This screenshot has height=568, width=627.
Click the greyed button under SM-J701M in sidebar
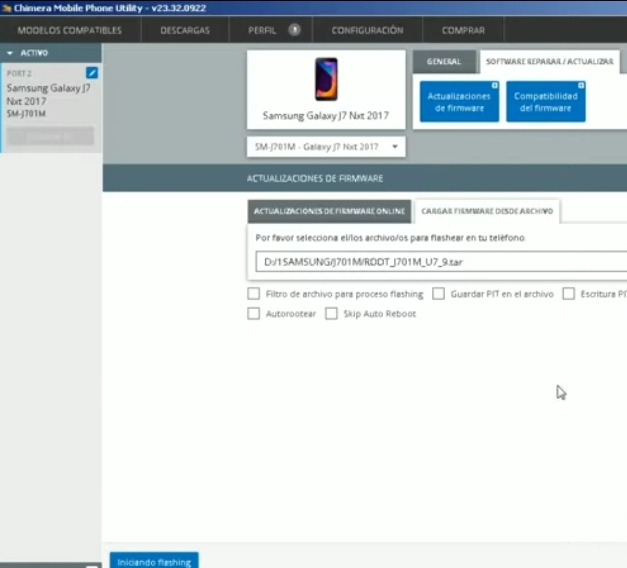(x=50, y=137)
